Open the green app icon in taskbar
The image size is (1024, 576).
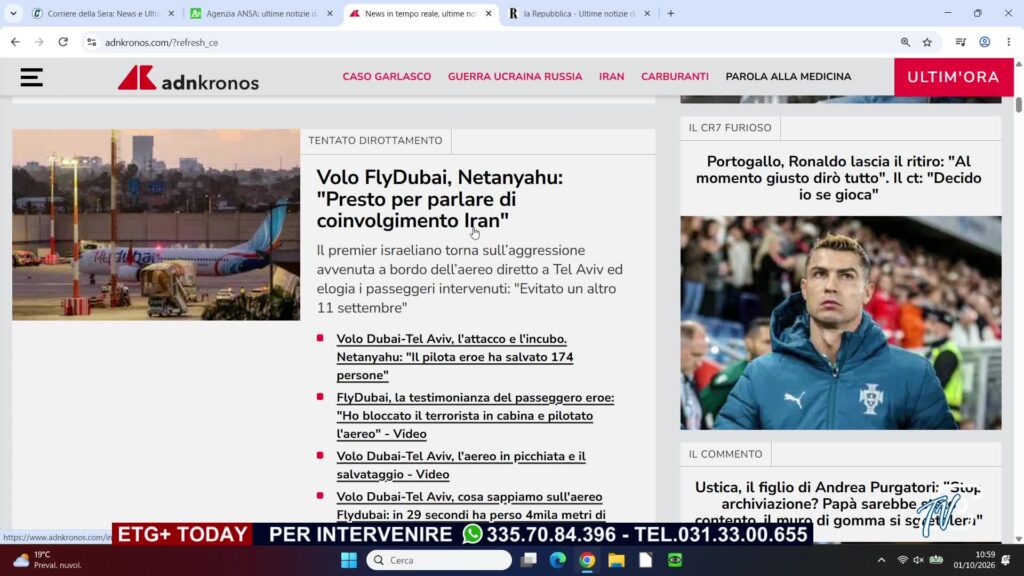(675, 560)
